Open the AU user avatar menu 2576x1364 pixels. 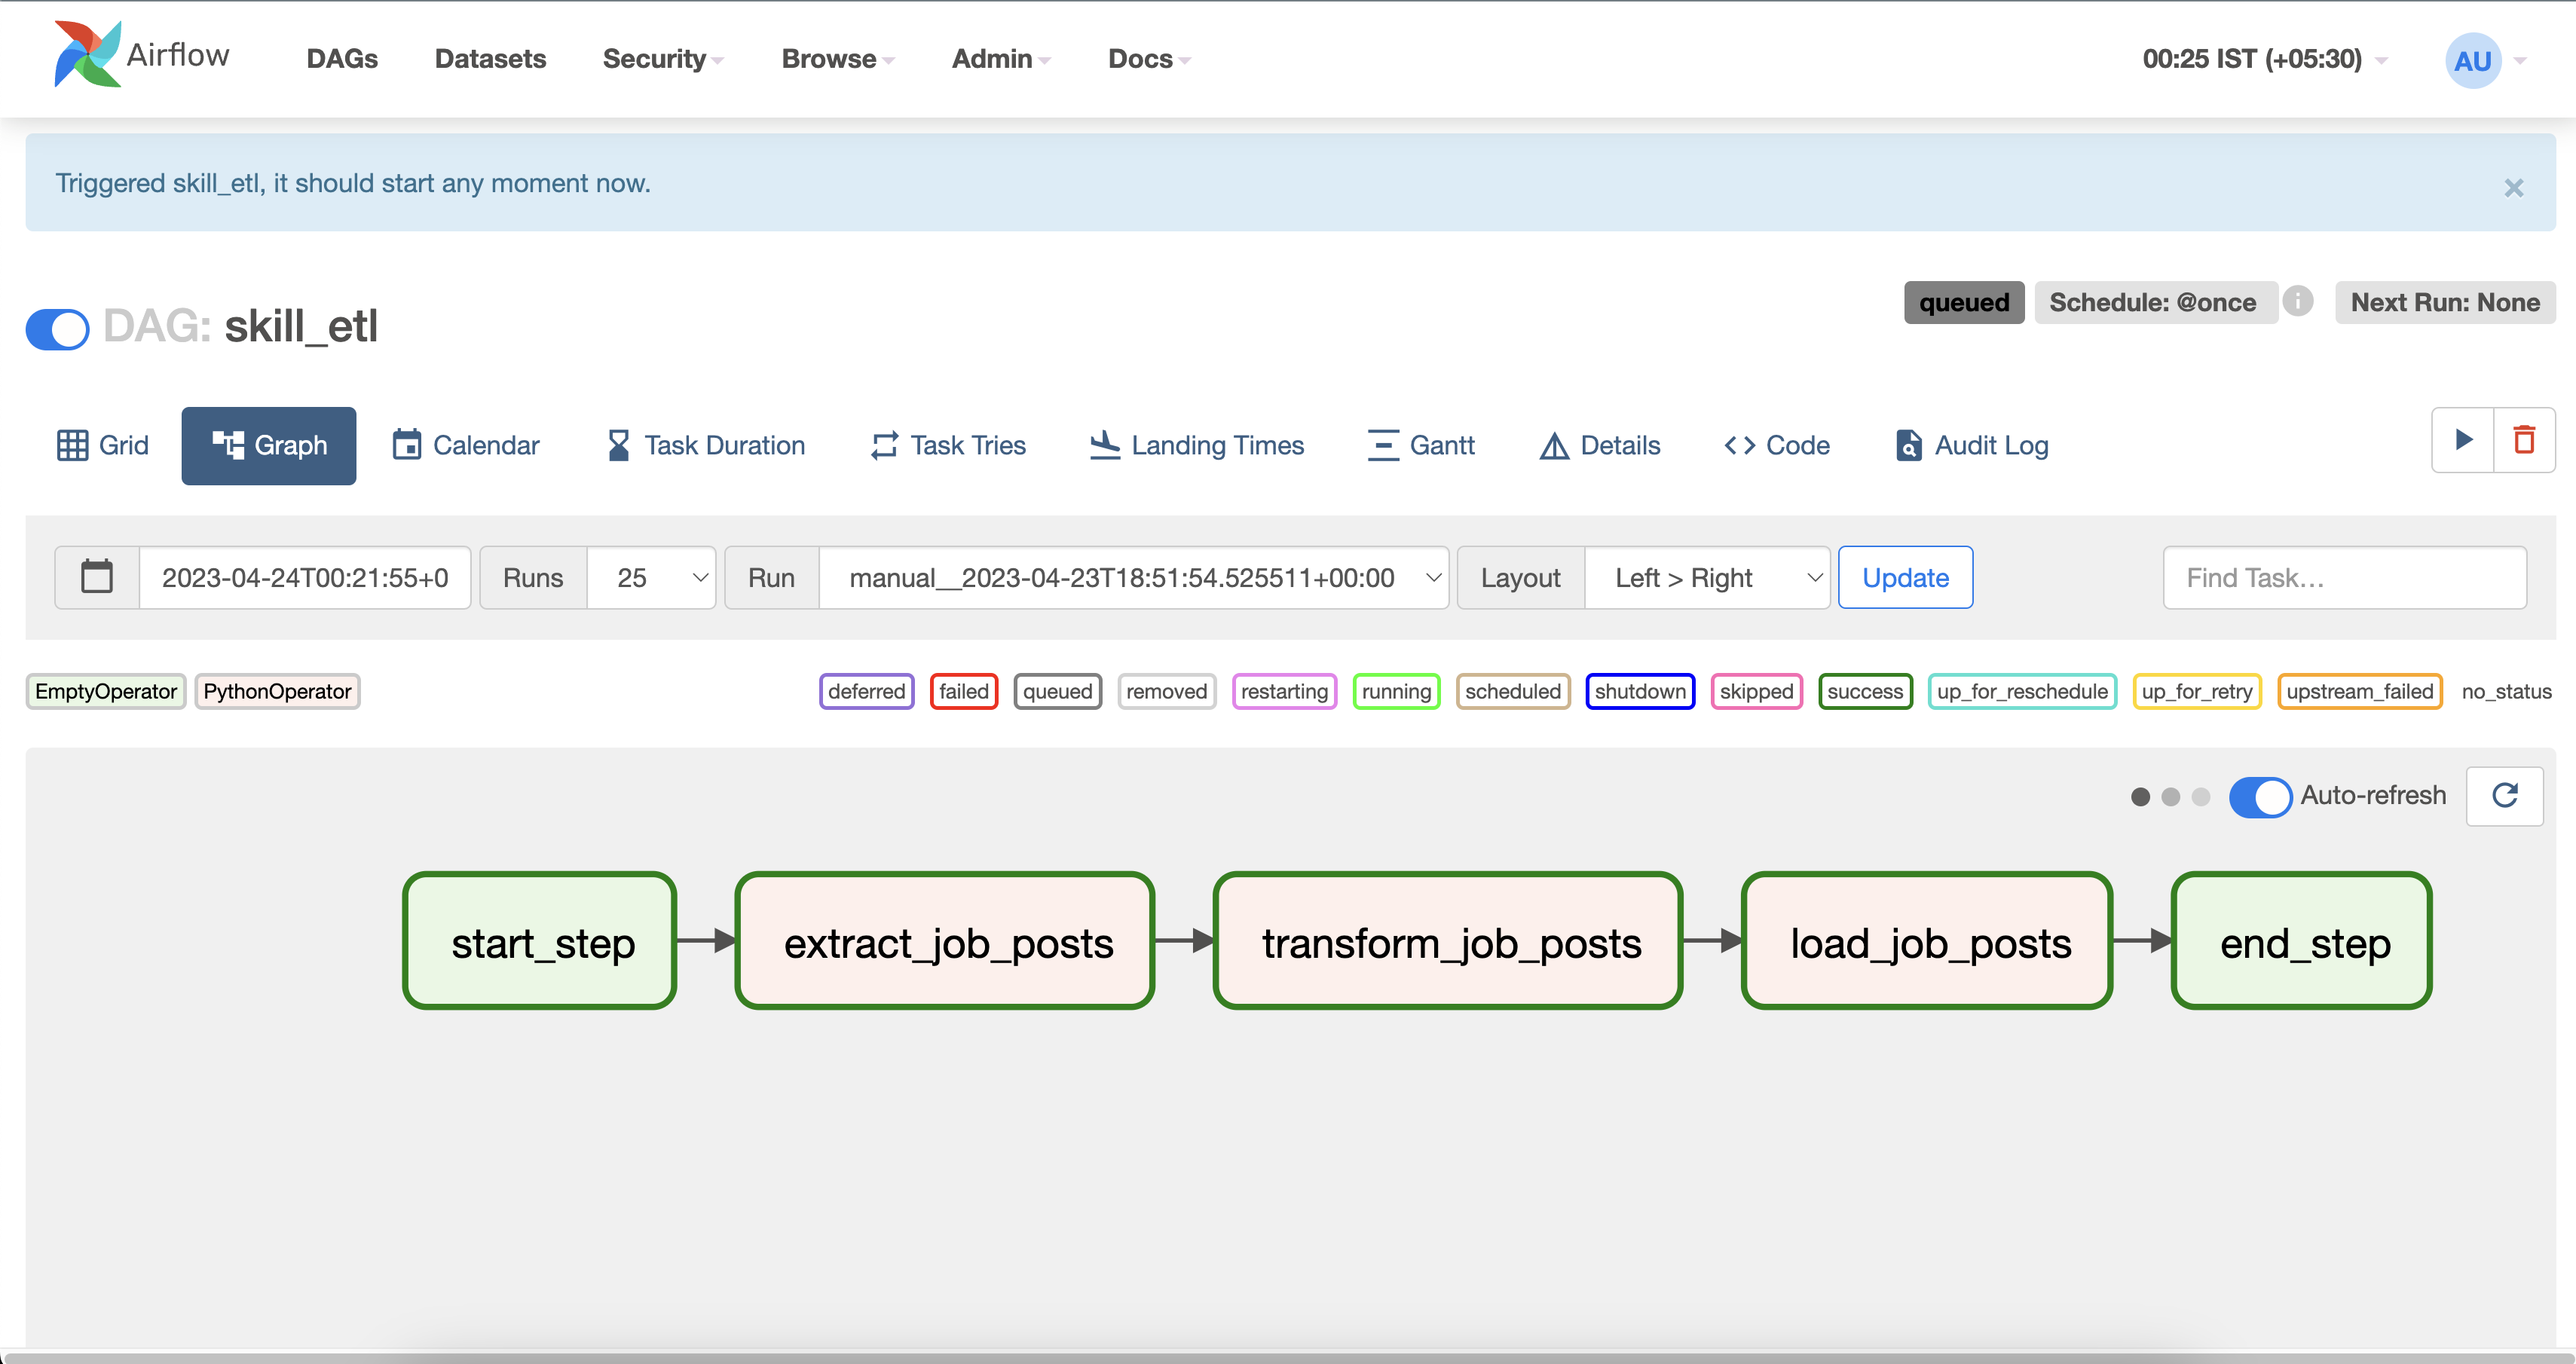pyautogui.click(x=2473, y=61)
